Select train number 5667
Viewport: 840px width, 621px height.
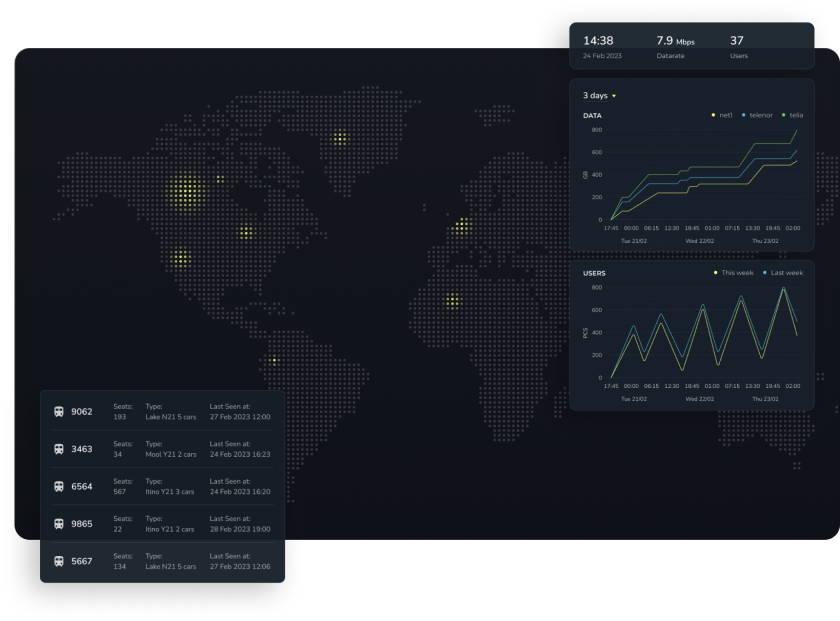tap(81, 561)
